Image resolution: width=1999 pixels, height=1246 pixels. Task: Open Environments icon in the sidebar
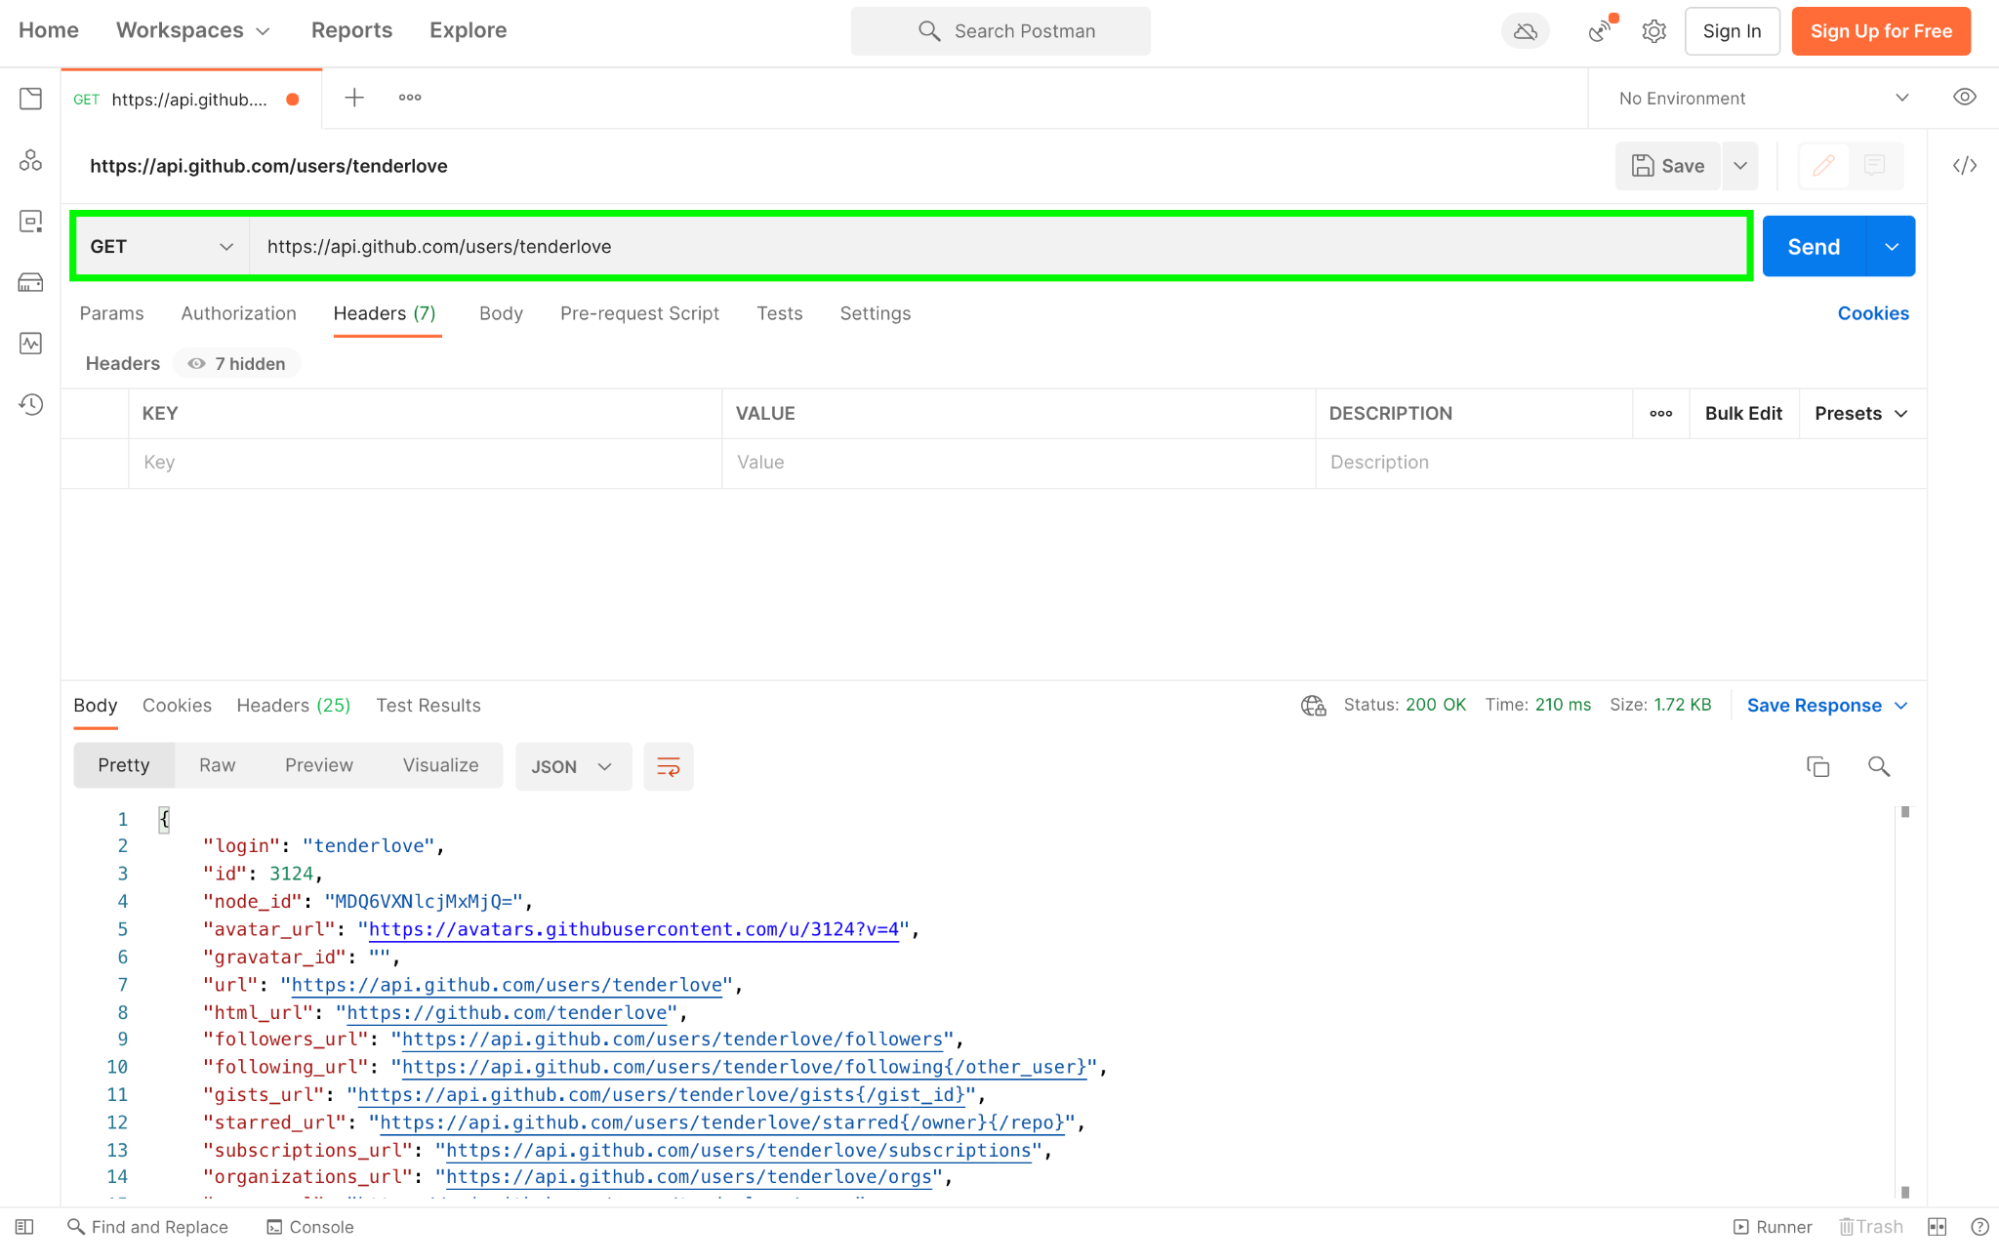31,221
